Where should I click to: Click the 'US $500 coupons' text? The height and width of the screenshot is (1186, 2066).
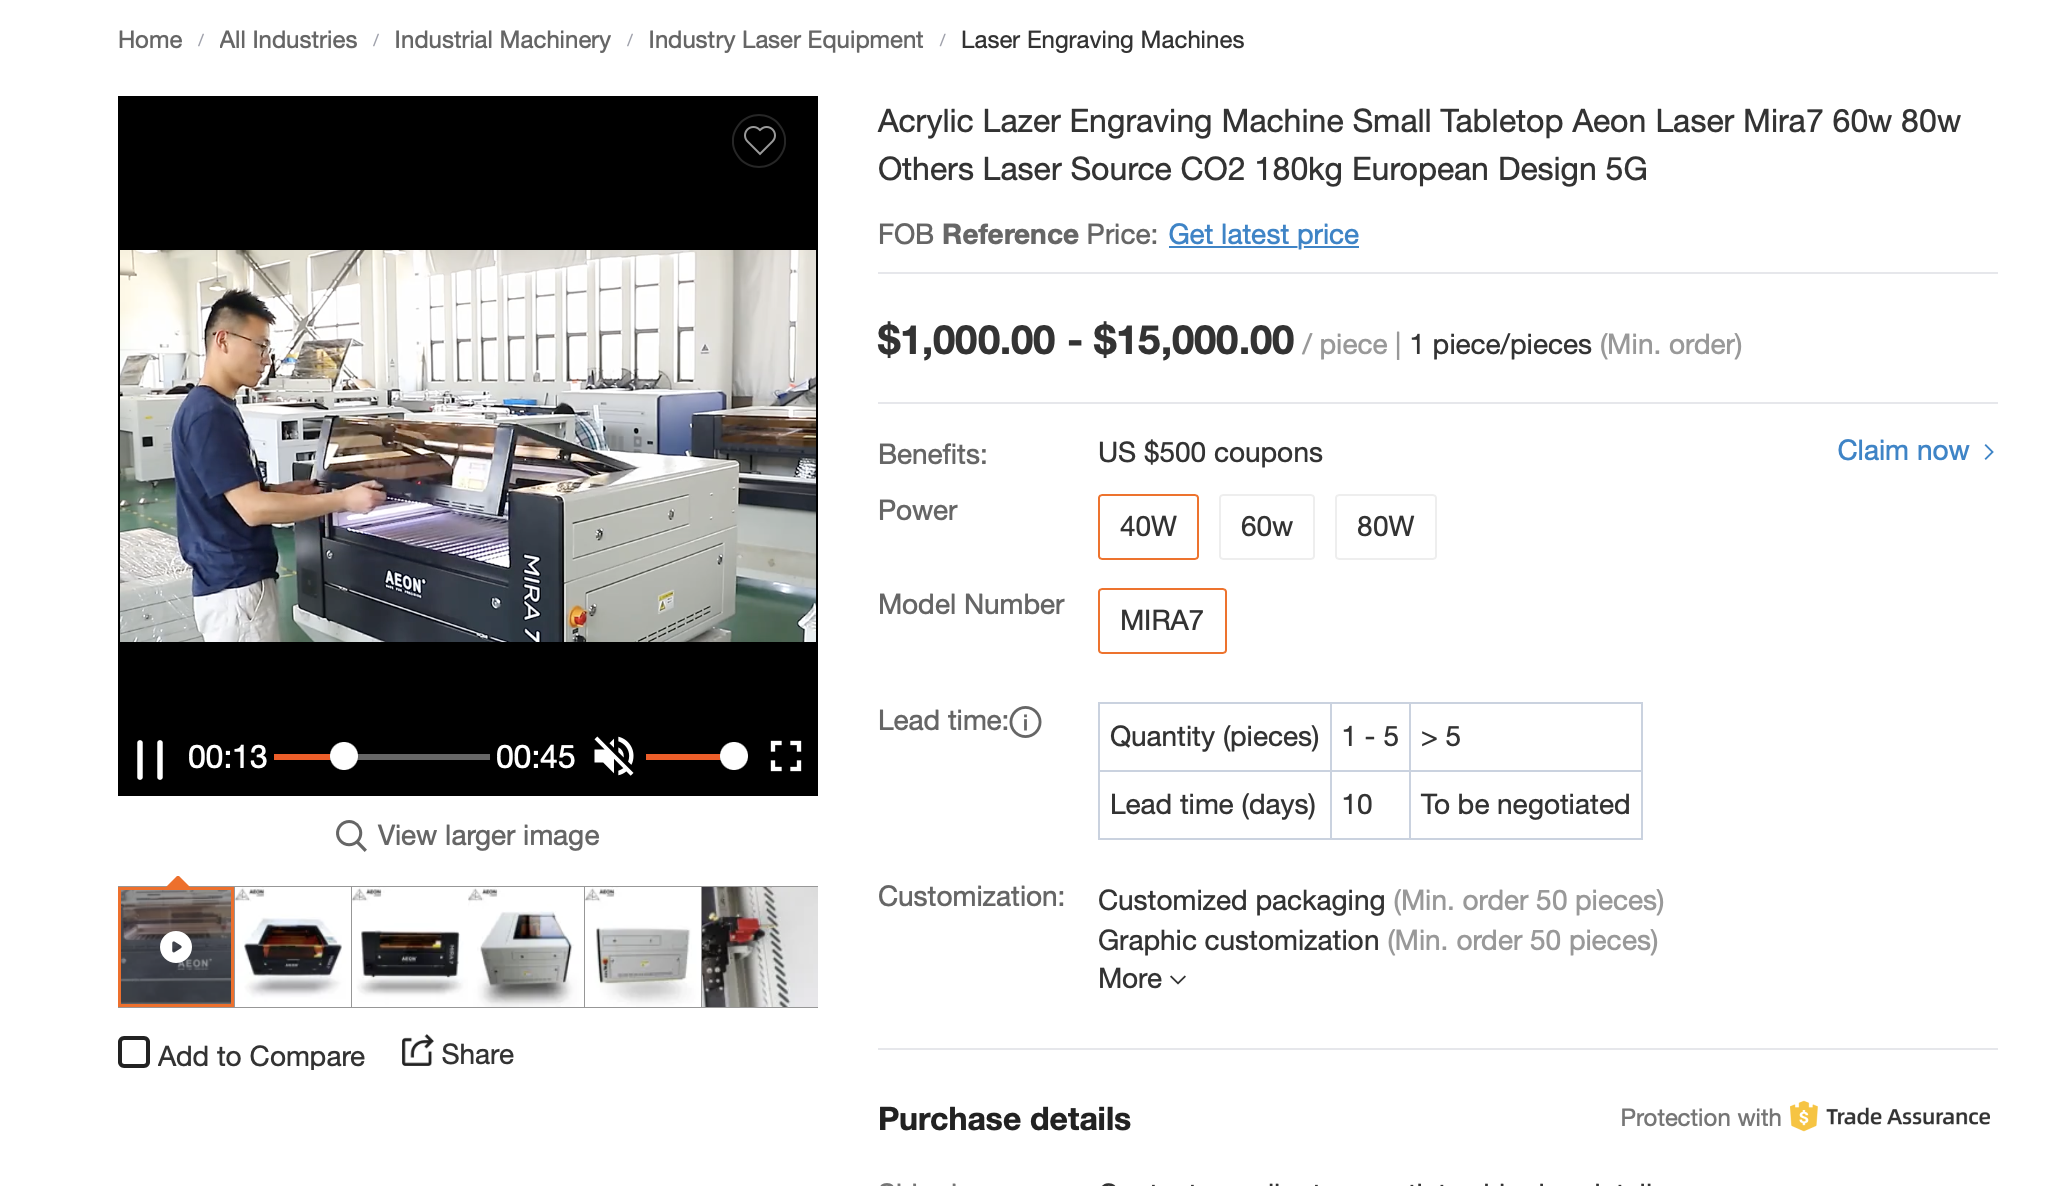point(1210,453)
